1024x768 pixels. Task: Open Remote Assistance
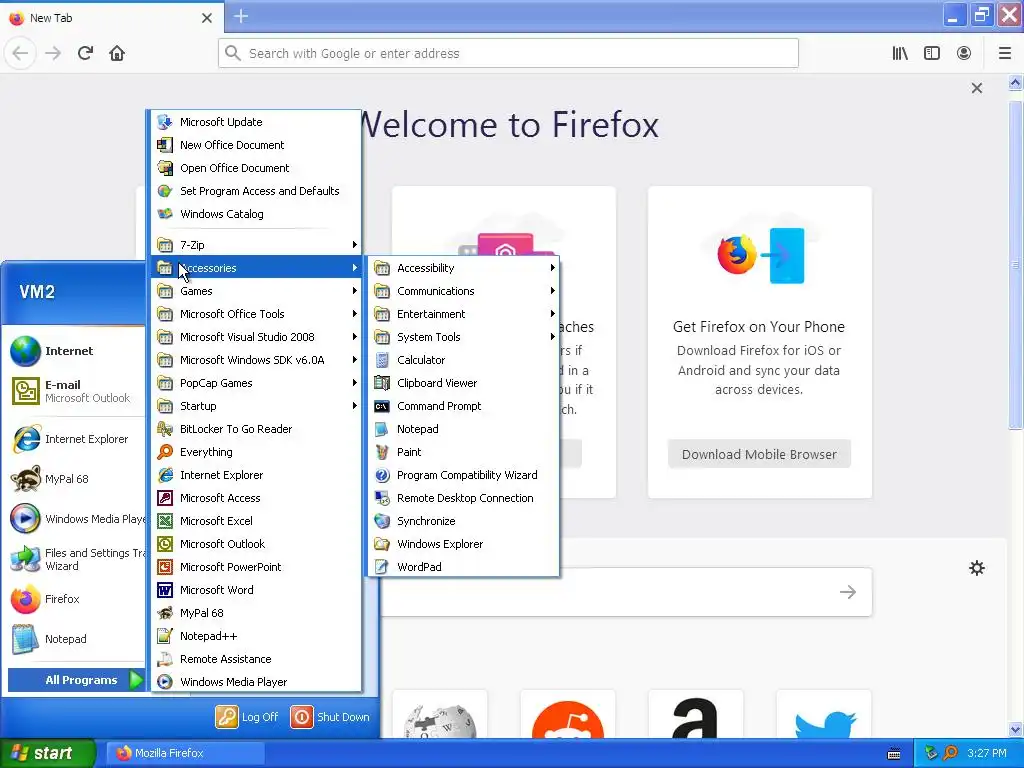tap(257, 659)
